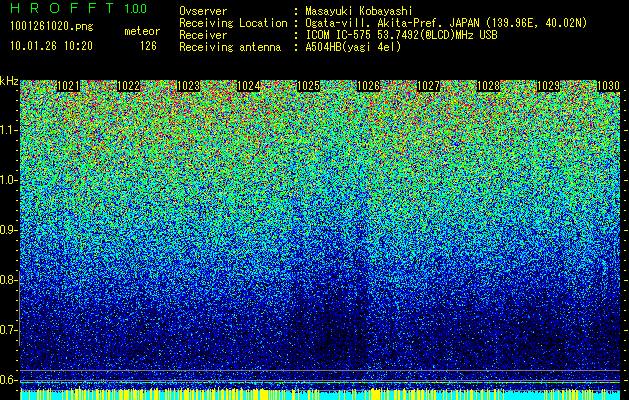Select the 1022 time marker

pos(128,86)
